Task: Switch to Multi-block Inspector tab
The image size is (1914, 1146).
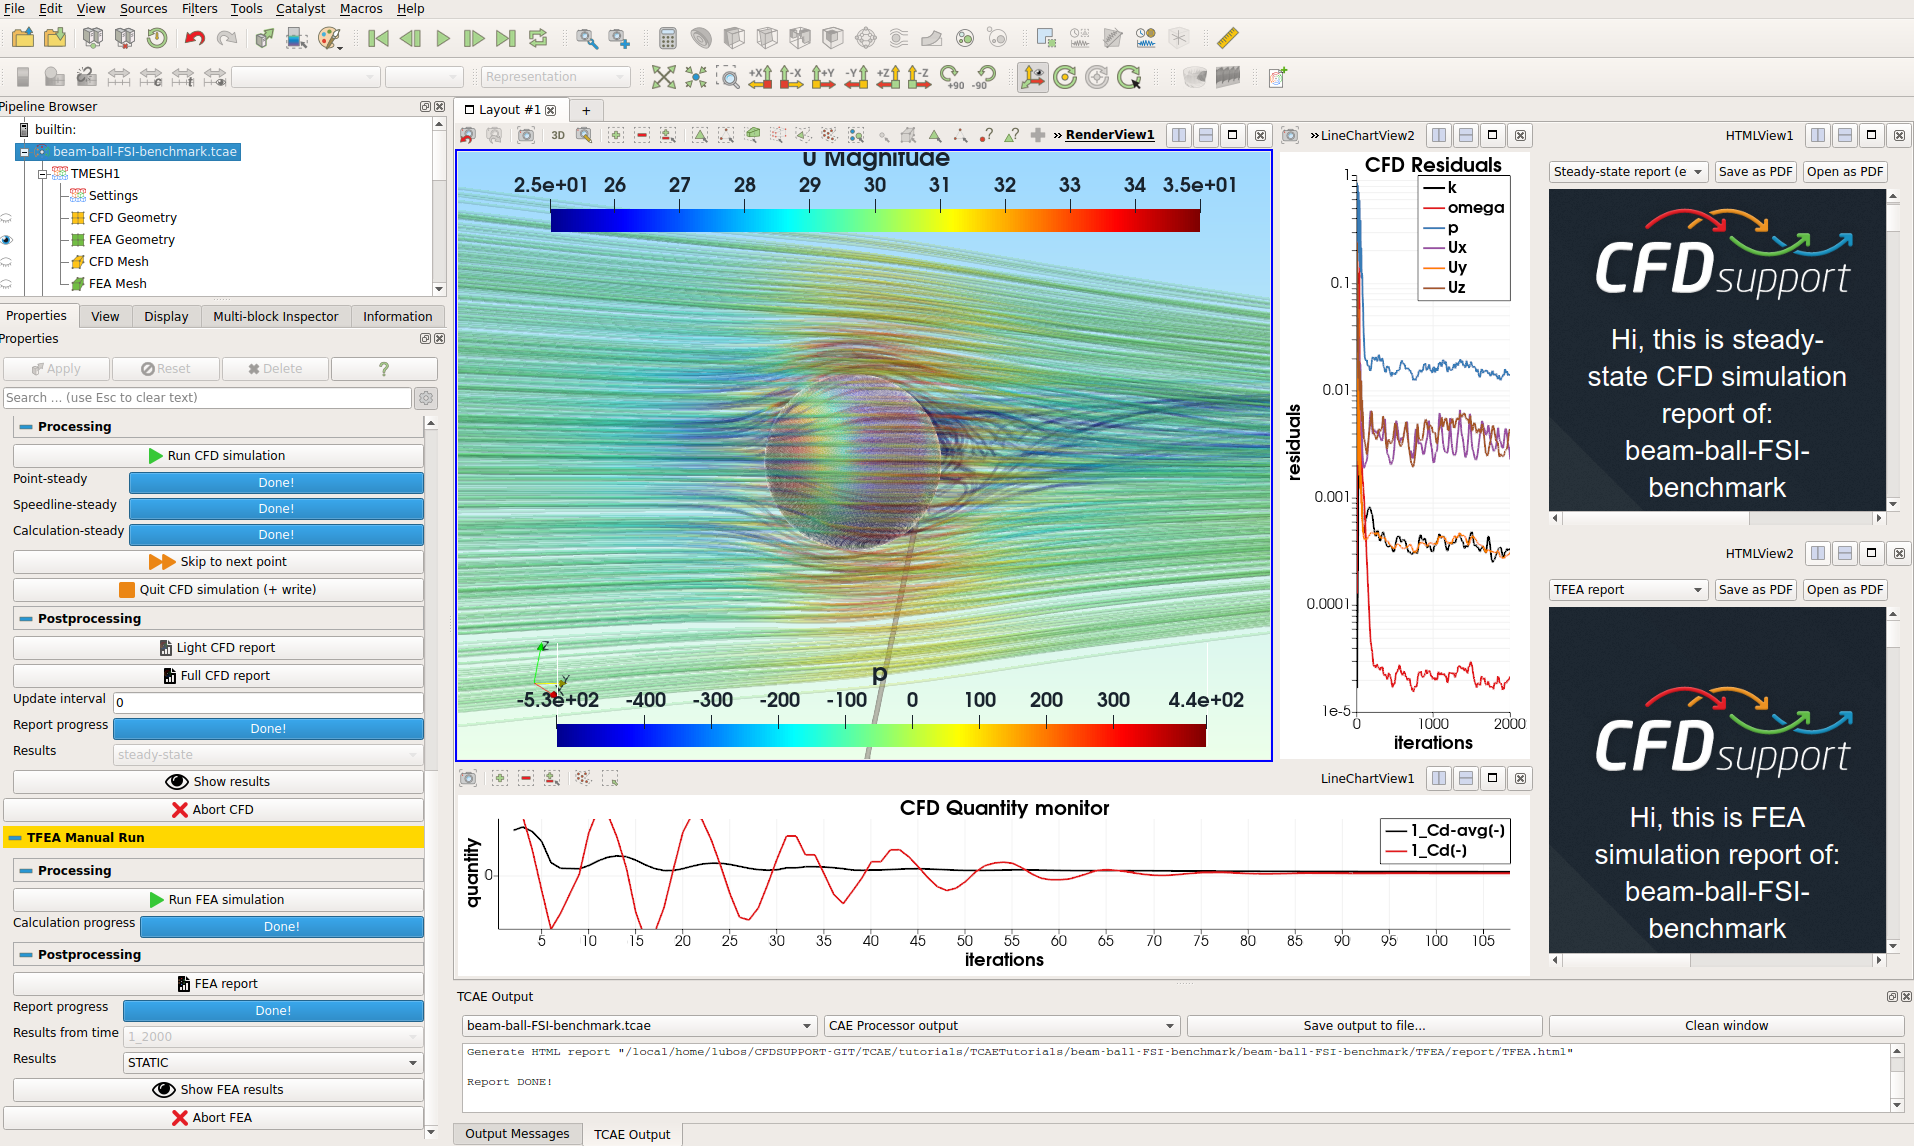Action: tap(275, 317)
